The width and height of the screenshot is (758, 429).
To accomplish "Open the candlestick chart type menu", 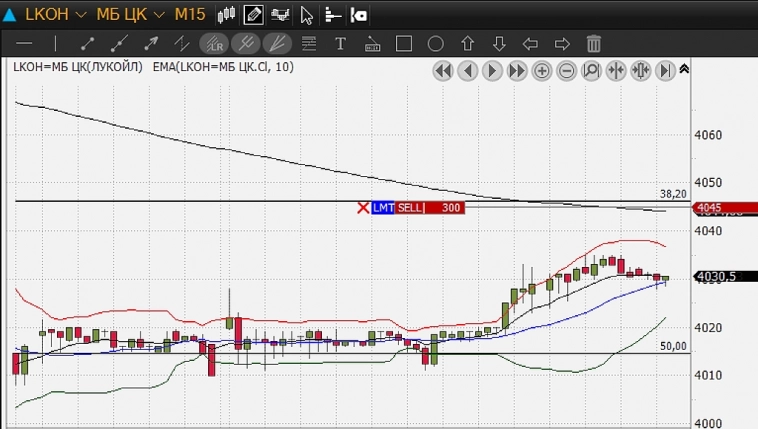I will (x=226, y=15).
